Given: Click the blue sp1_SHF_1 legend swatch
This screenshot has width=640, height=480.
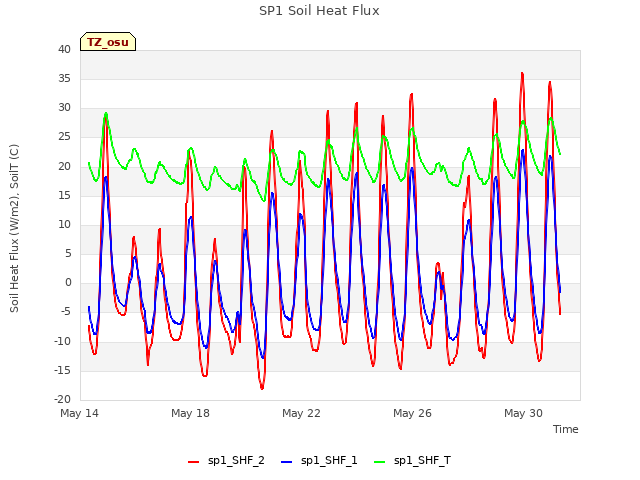Looking at the screenshot, I should coord(287,462).
